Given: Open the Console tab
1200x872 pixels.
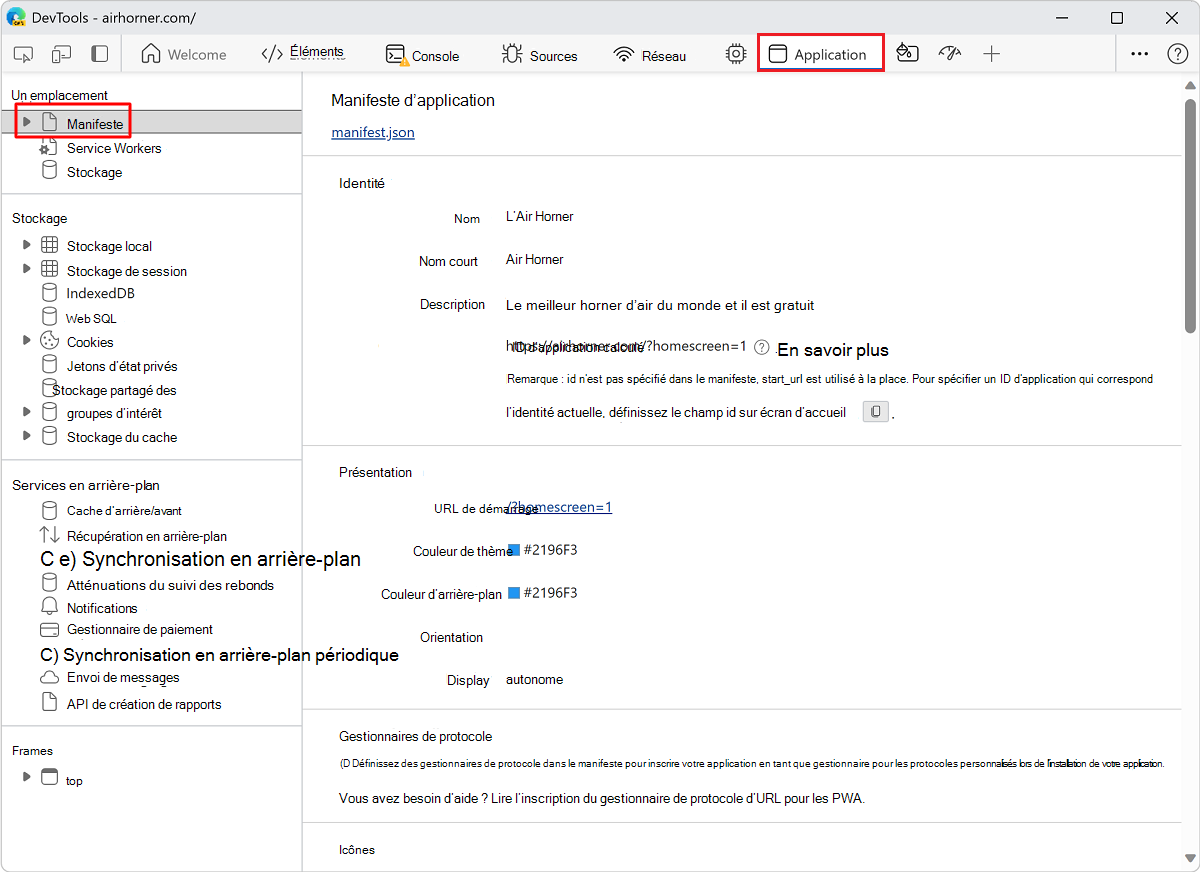Looking at the screenshot, I should 423,55.
